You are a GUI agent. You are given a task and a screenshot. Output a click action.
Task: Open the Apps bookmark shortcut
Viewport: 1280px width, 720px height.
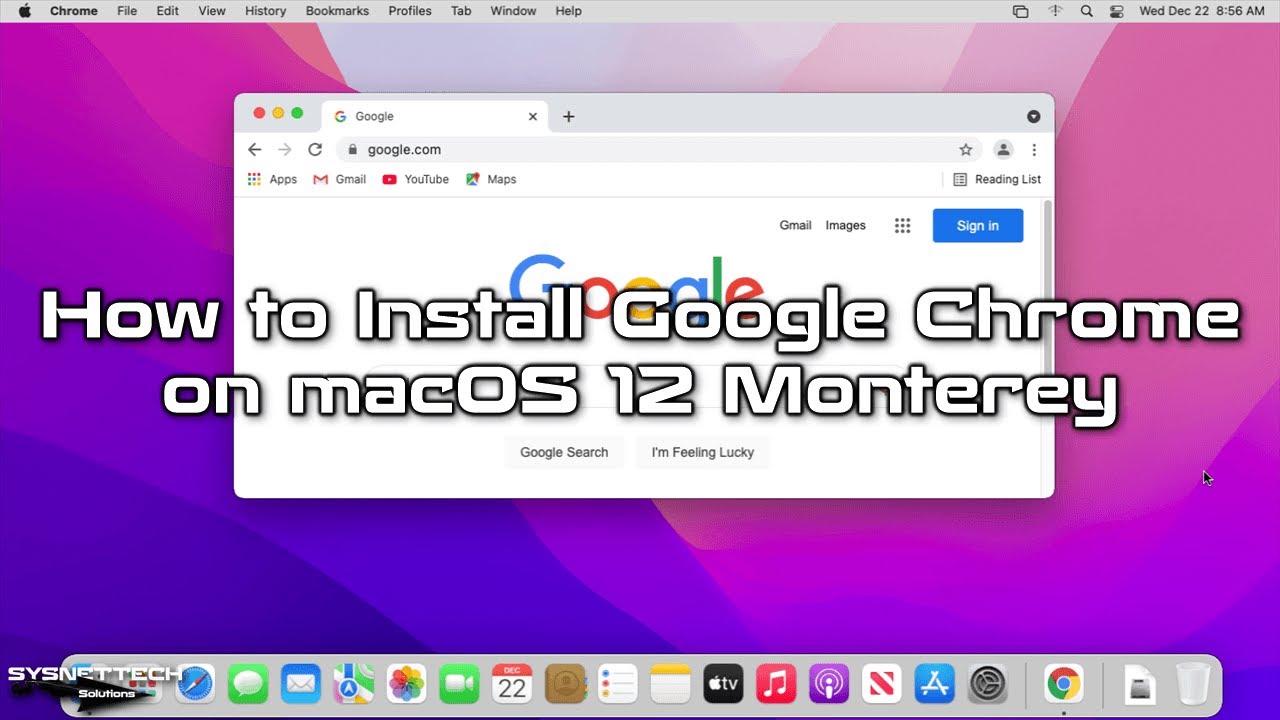coord(272,180)
